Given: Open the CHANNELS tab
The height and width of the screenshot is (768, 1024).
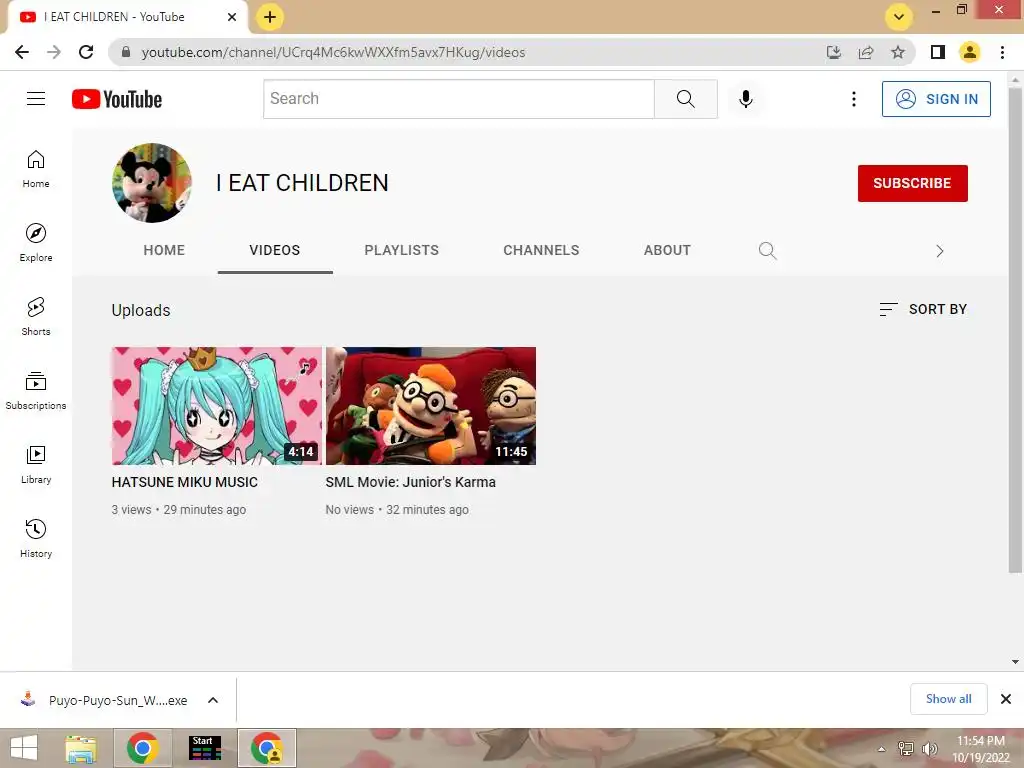Looking at the screenshot, I should (x=541, y=250).
